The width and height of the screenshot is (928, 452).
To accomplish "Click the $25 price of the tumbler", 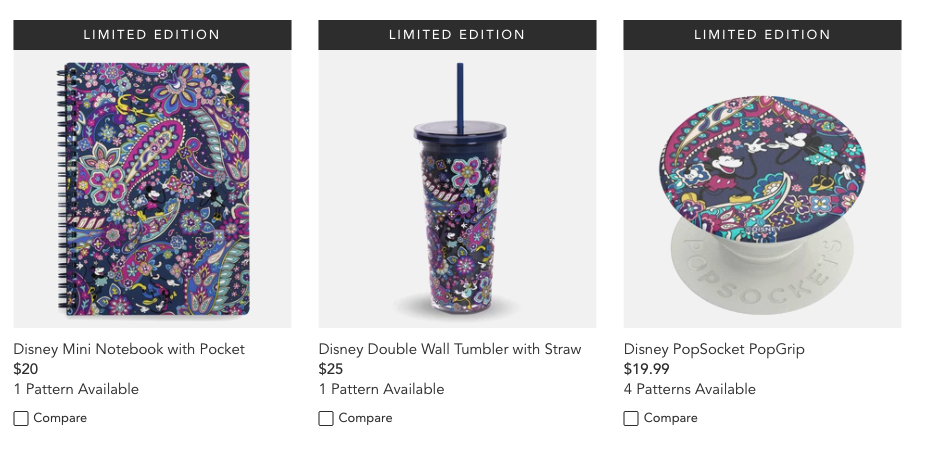I will tap(331, 369).
